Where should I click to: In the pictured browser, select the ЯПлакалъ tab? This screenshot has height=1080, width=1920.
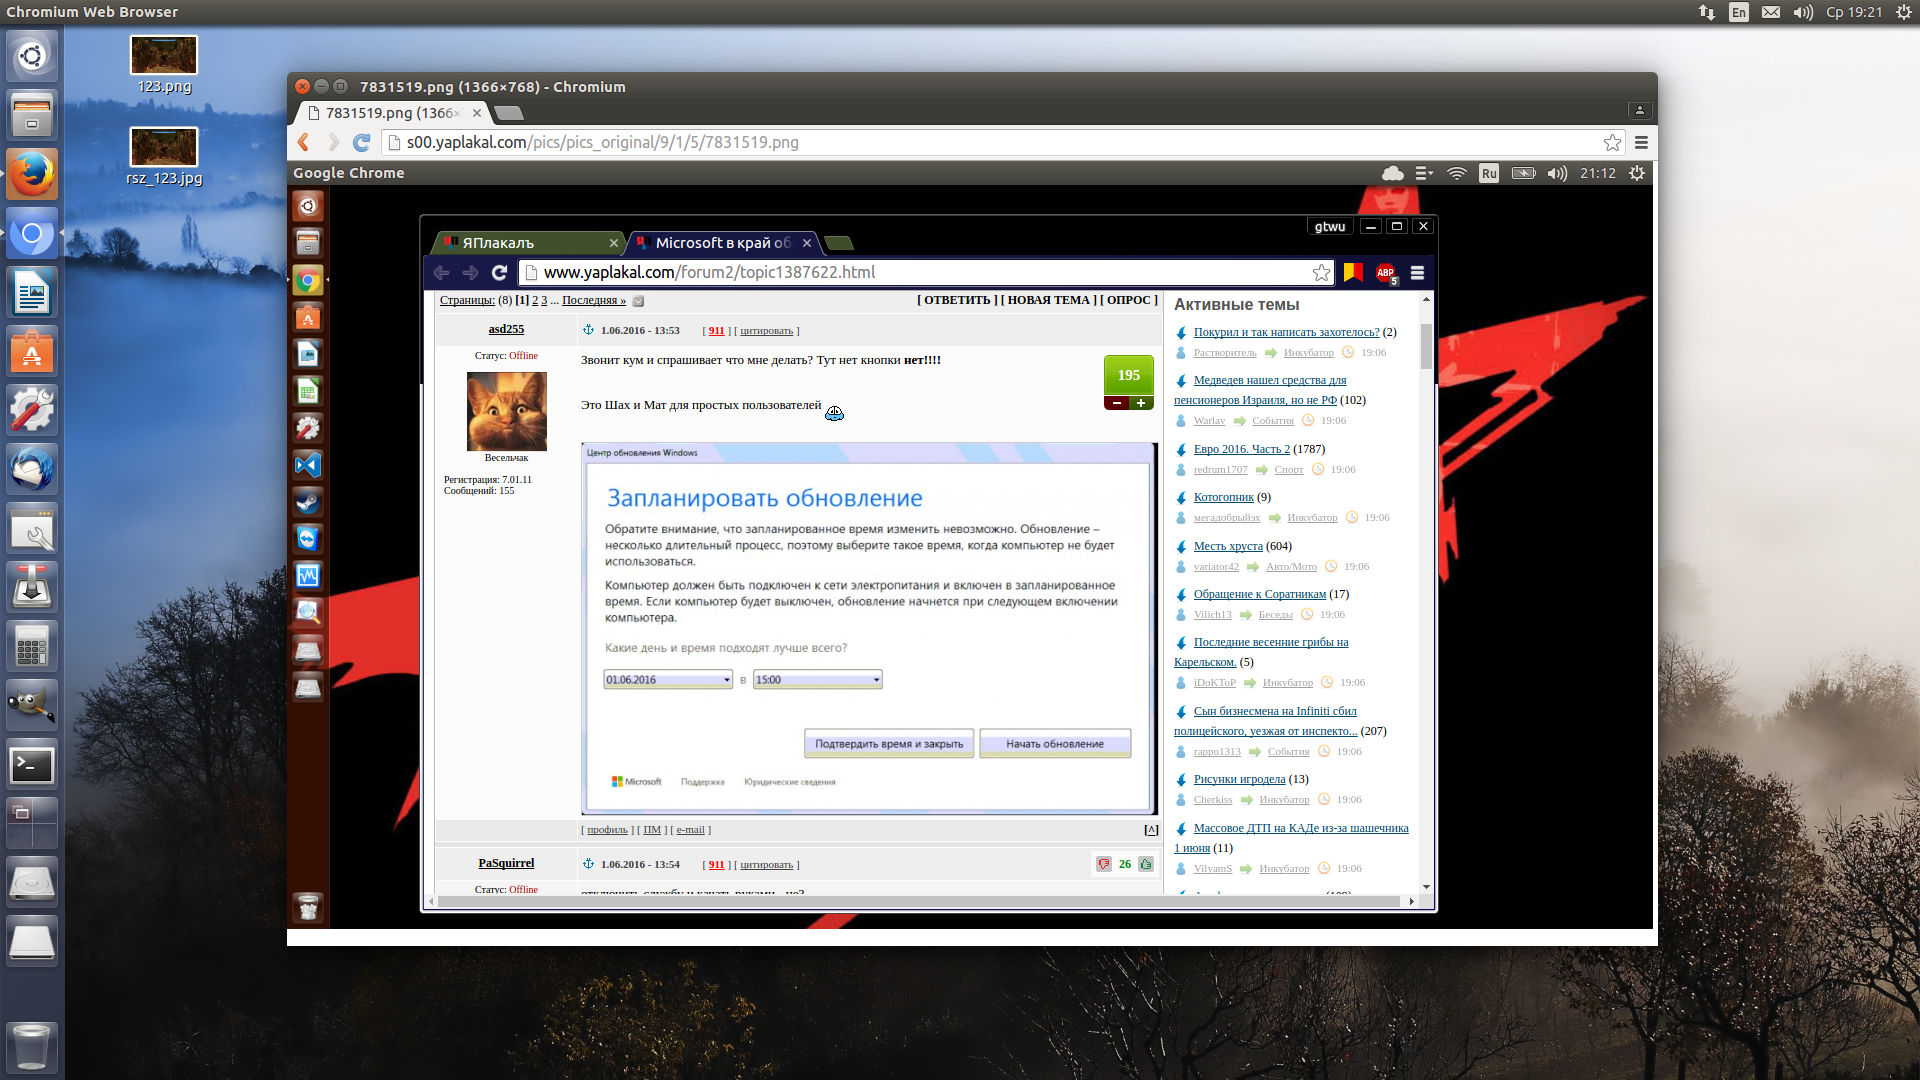pyautogui.click(x=529, y=243)
